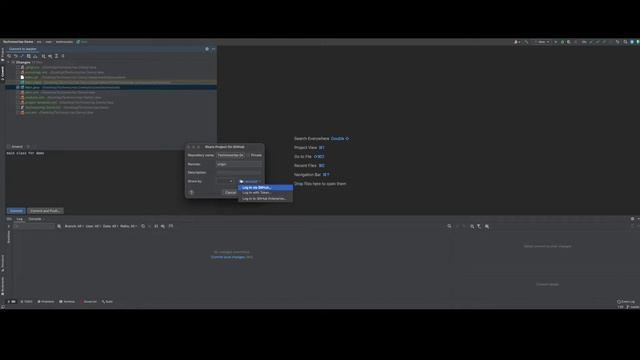Click Commit and Push button
Screen dimensions: 640x360
click(x=45, y=211)
